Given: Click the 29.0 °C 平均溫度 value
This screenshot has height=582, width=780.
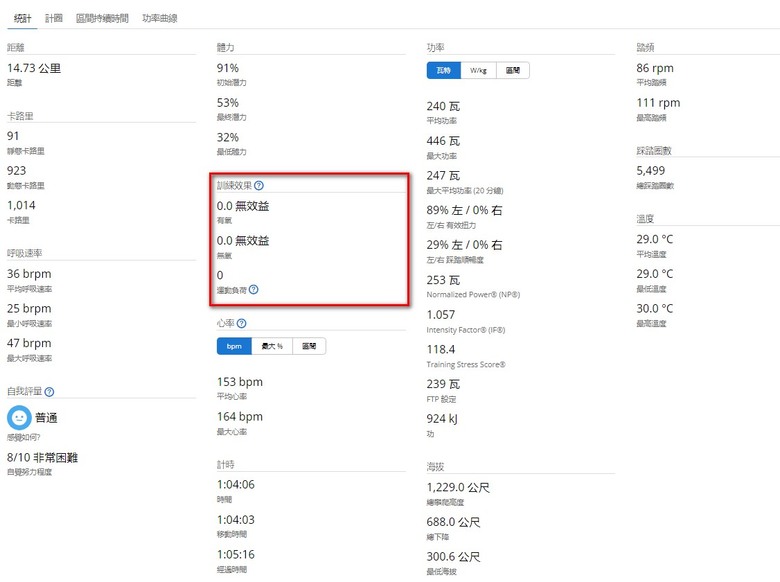Looking at the screenshot, I should click(x=655, y=239).
